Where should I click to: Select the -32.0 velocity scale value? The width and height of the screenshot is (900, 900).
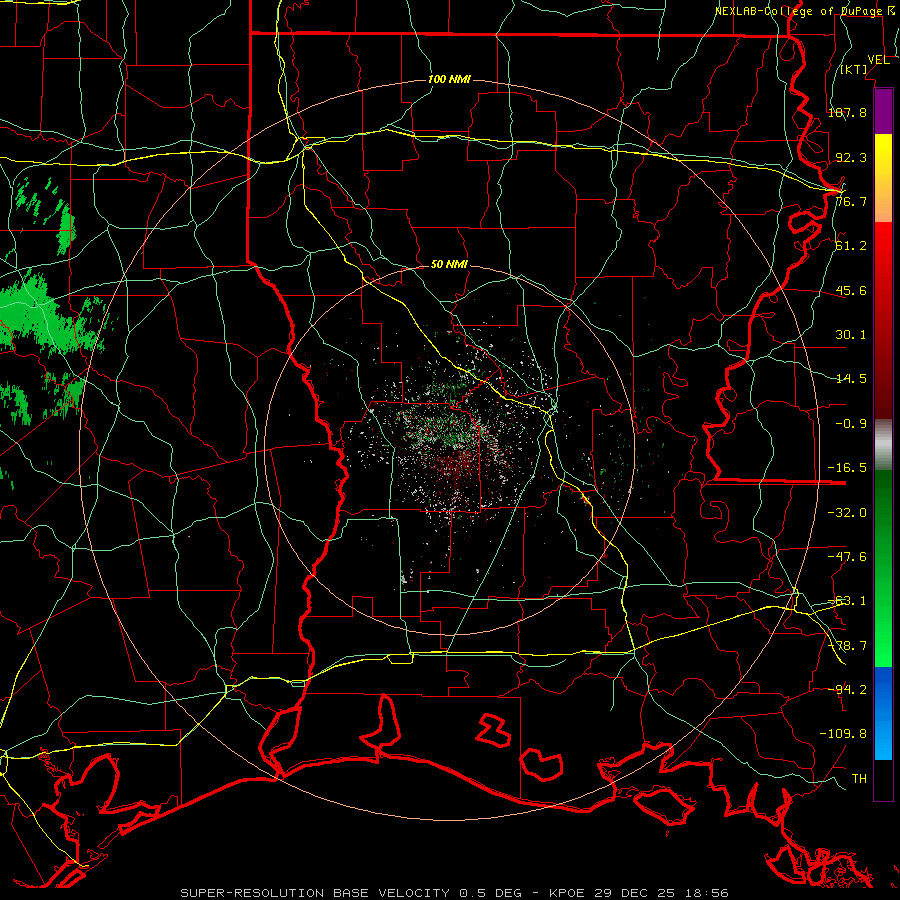coord(847,513)
